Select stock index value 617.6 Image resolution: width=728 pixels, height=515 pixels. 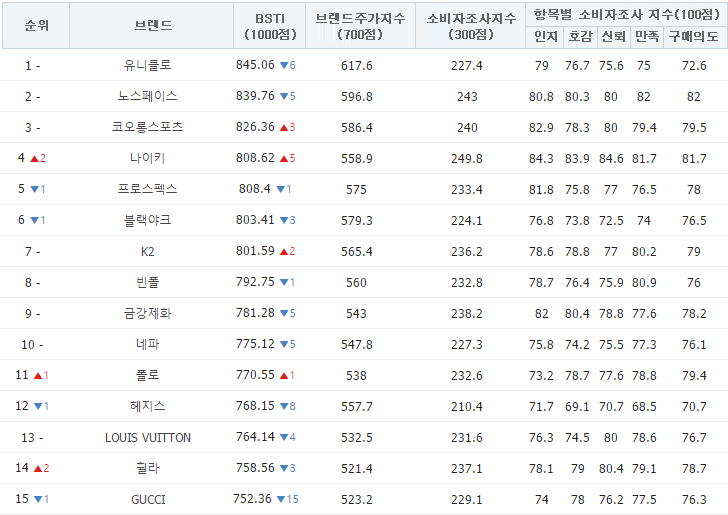click(x=357, y=65)
